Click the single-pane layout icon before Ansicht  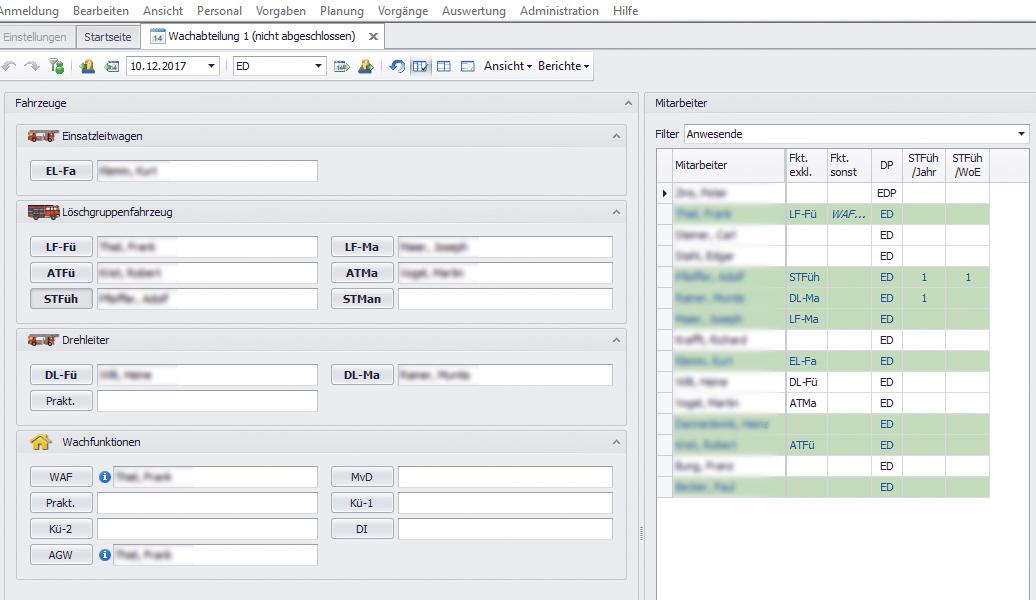point(467,66)
